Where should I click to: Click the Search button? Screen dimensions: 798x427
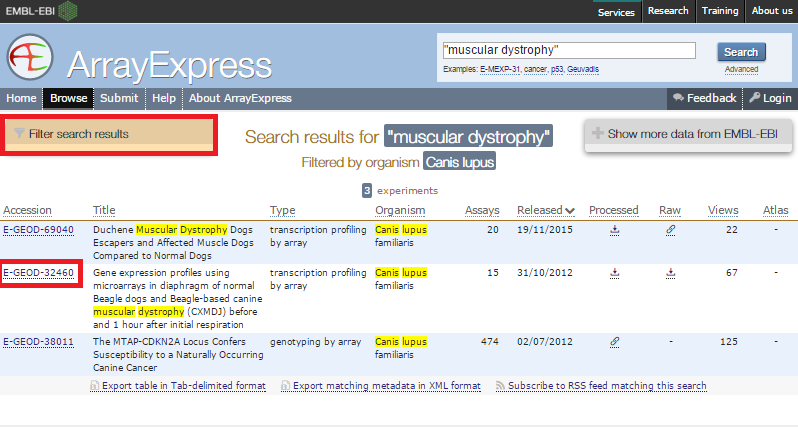click(x=741, y=52)
